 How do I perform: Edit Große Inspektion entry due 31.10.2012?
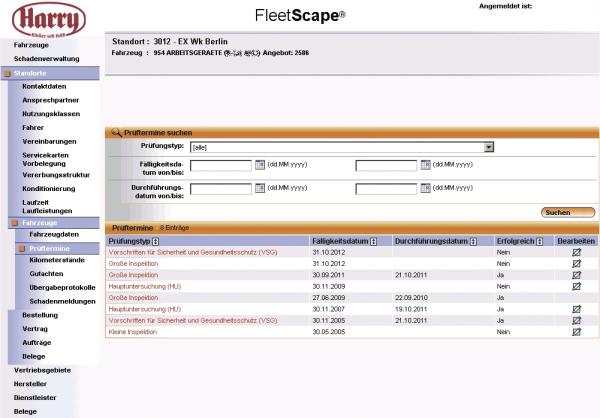[x=576, y=264]
